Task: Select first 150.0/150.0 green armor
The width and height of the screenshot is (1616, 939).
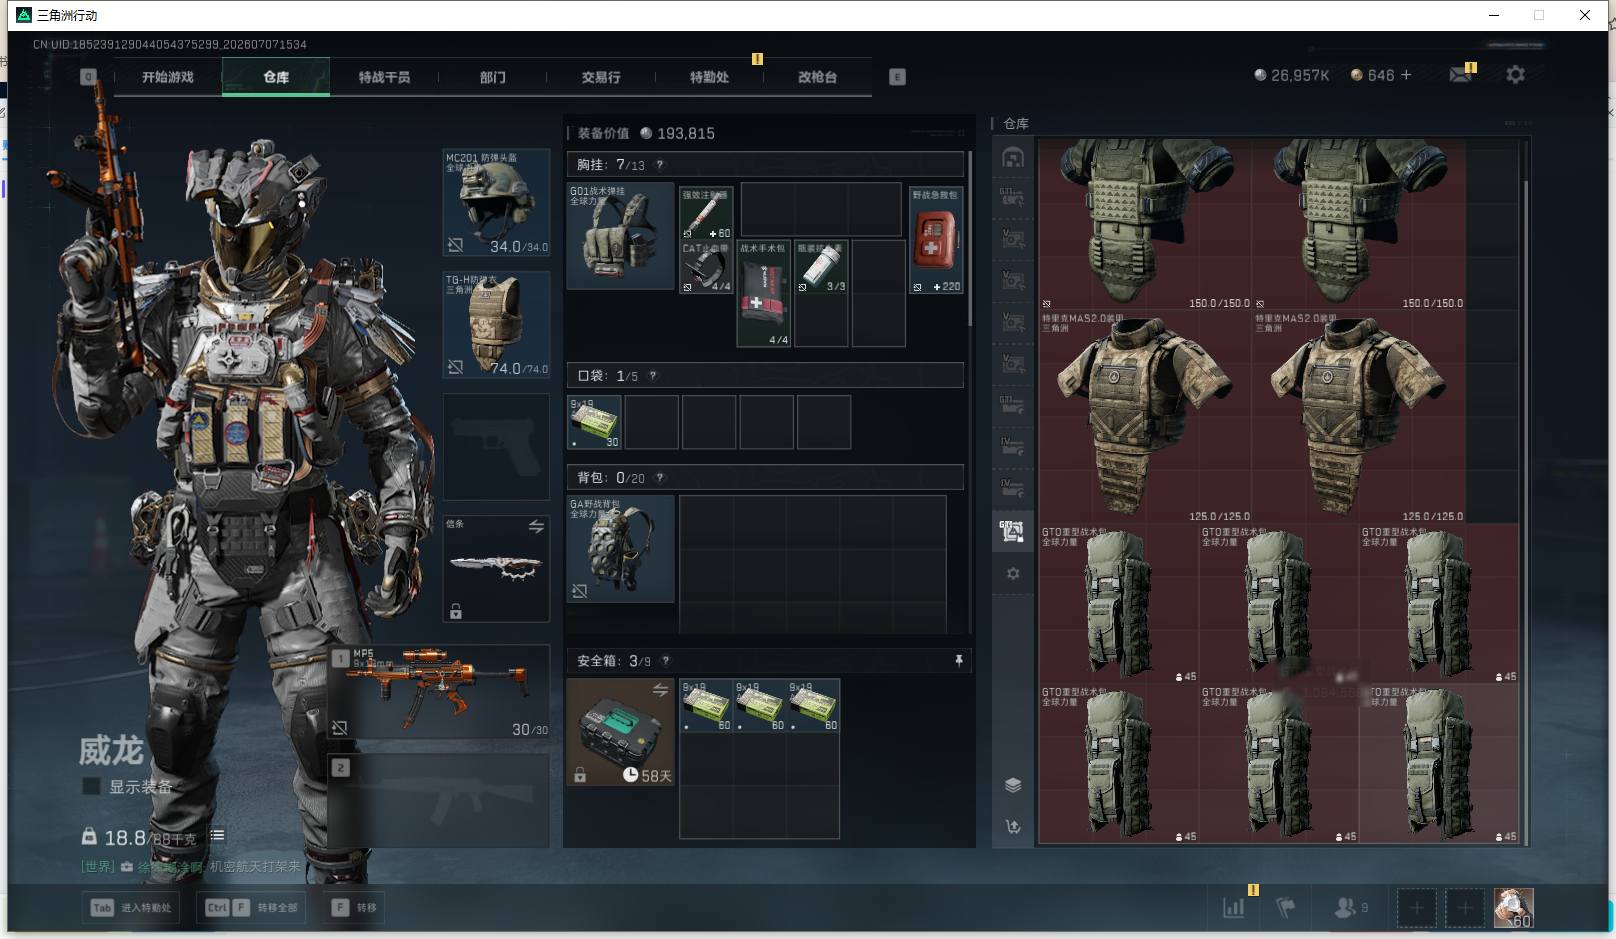Action: click(1145, 224)
